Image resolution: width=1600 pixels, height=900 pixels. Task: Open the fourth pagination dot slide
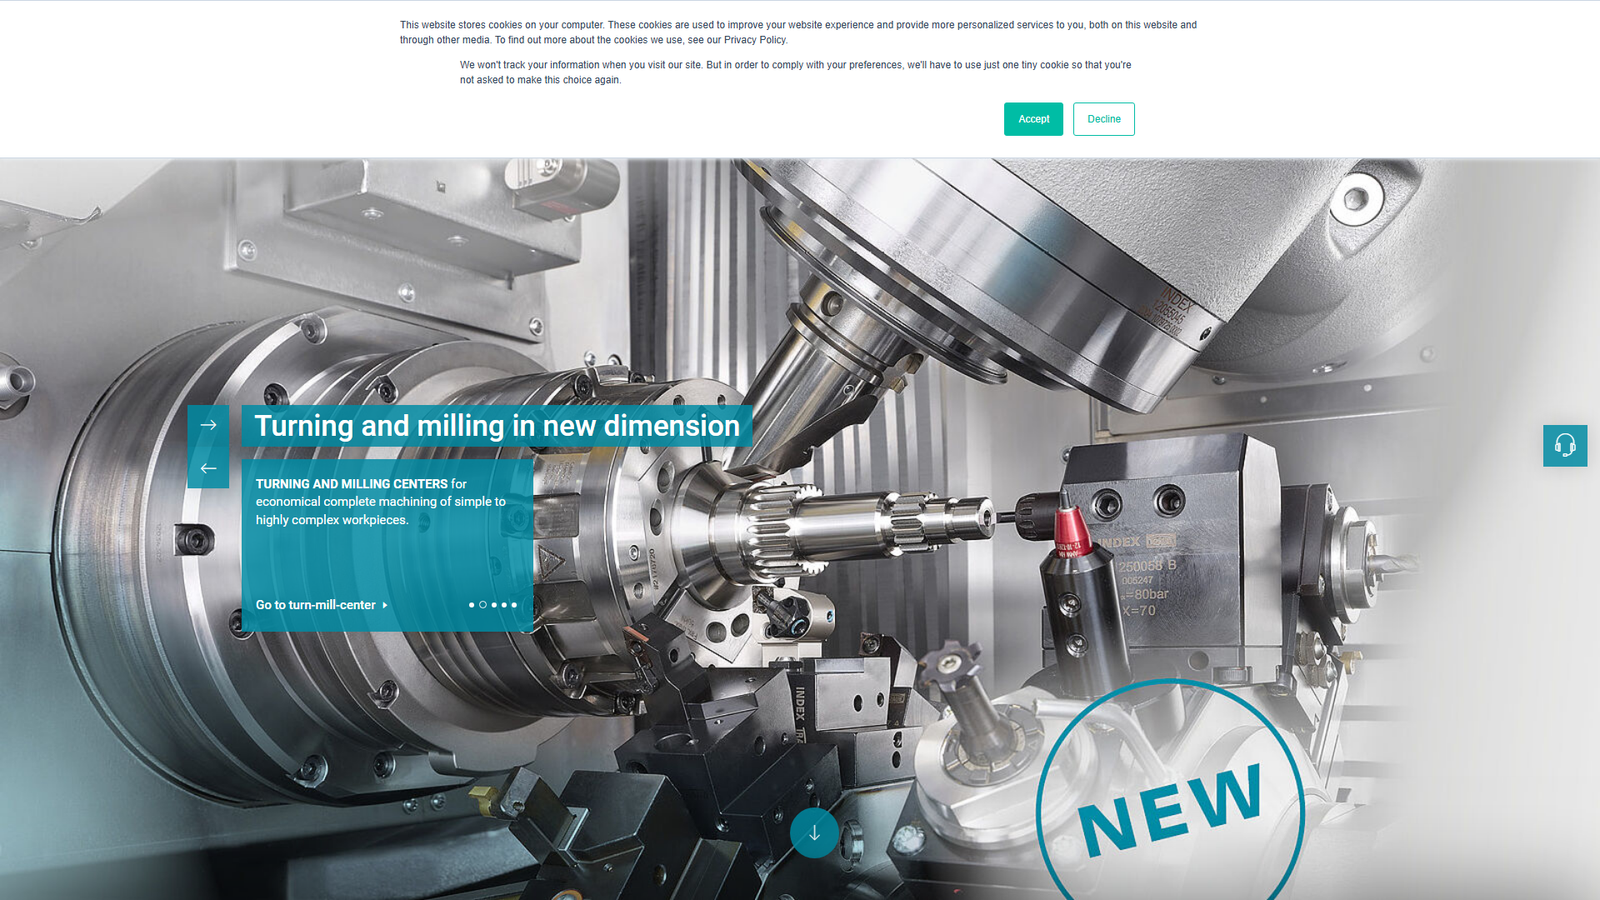504,604
